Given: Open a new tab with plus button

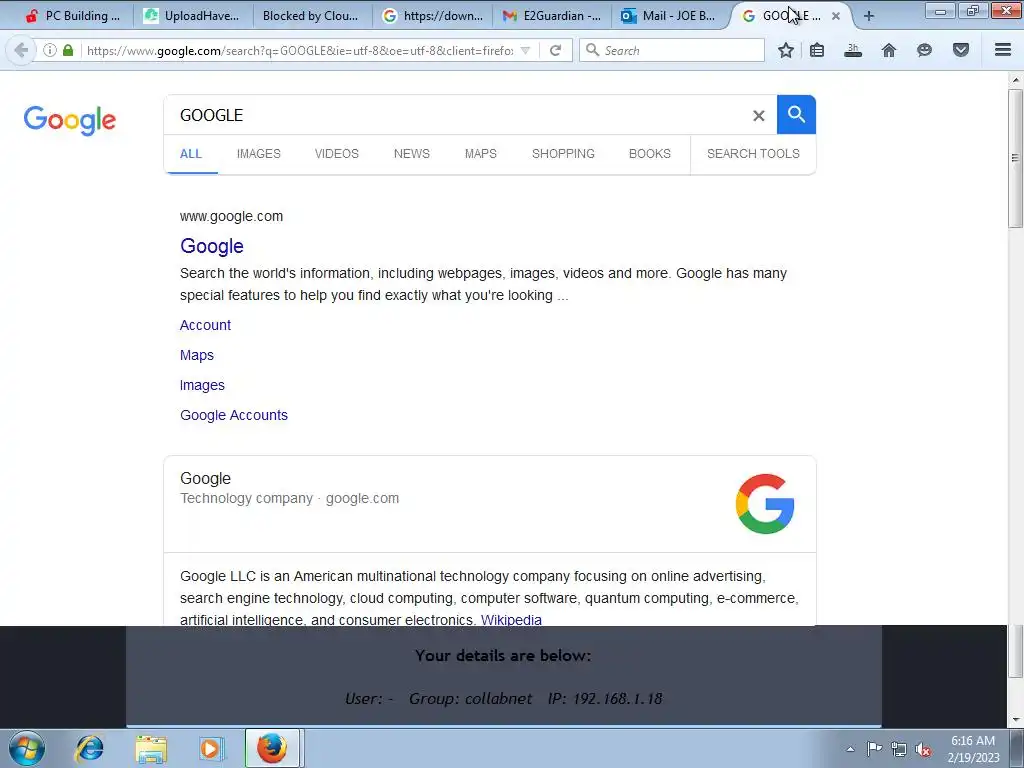Looking at the screenshot, I should coord(869,16).
